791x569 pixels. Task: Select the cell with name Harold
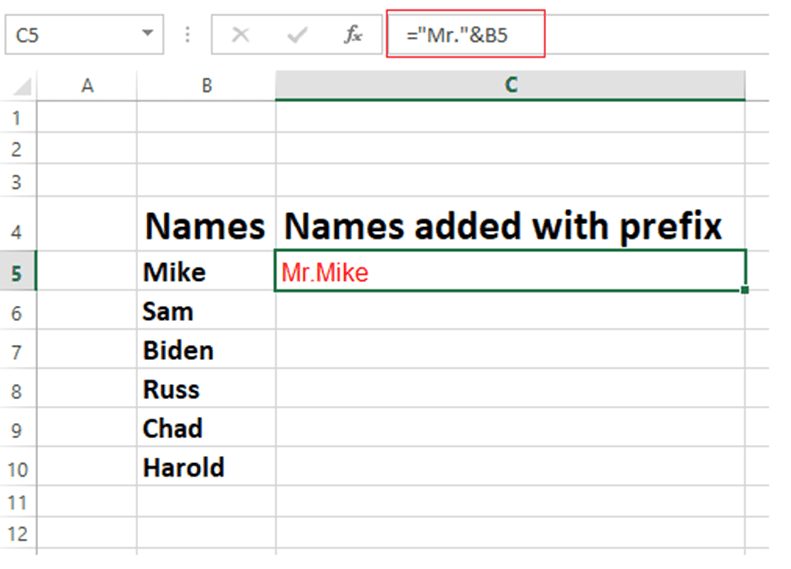206,467
